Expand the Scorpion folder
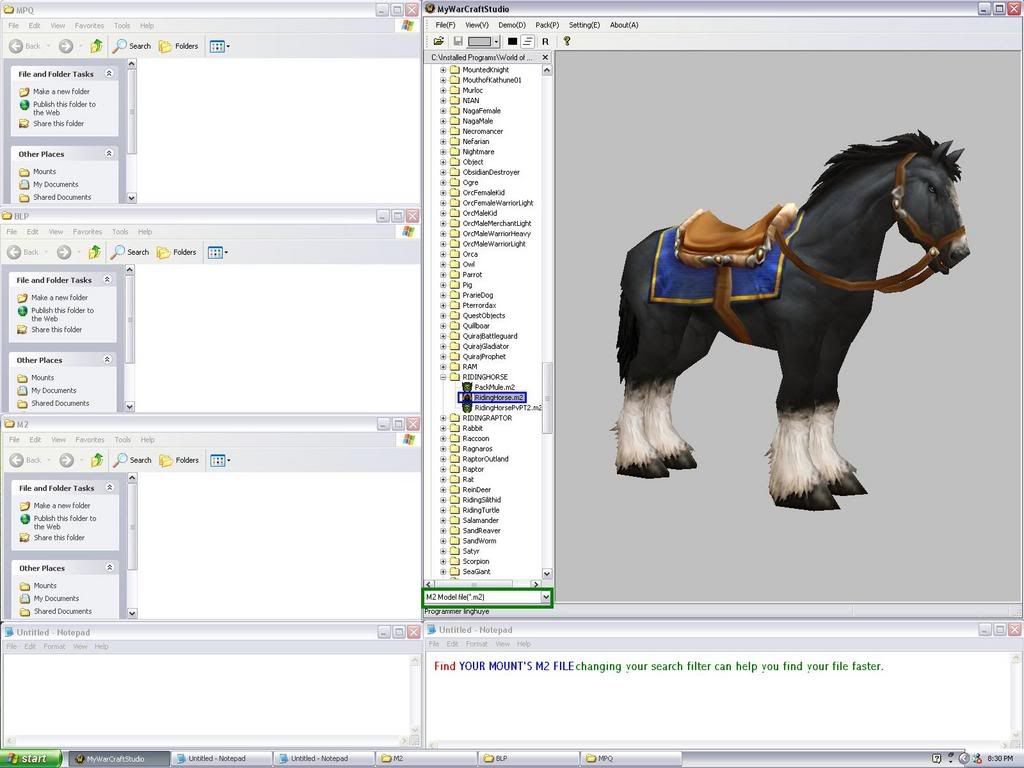Screen dimensions: 1024x768 (x=443, y=561)
